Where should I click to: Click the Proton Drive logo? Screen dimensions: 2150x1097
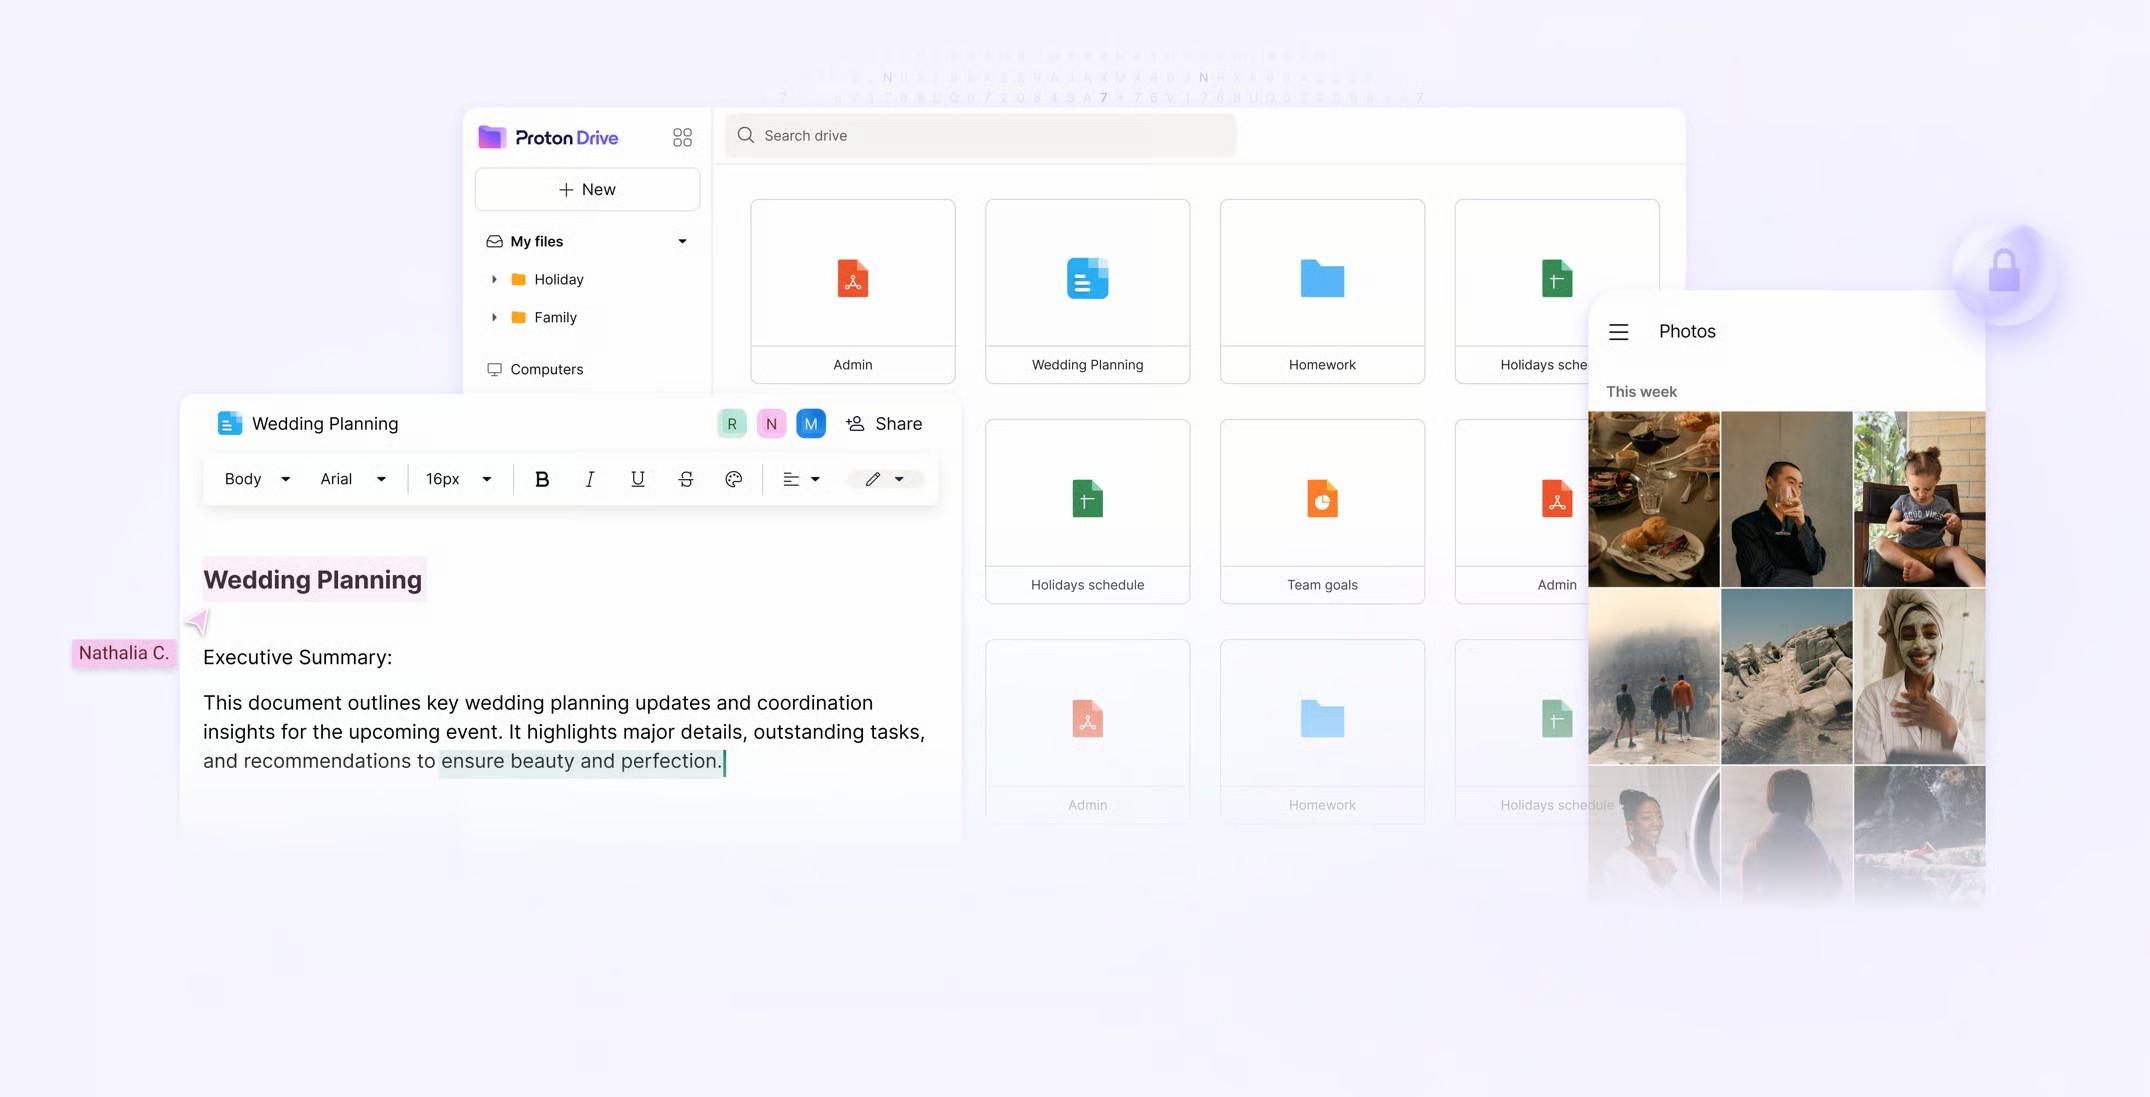[548, 137]
